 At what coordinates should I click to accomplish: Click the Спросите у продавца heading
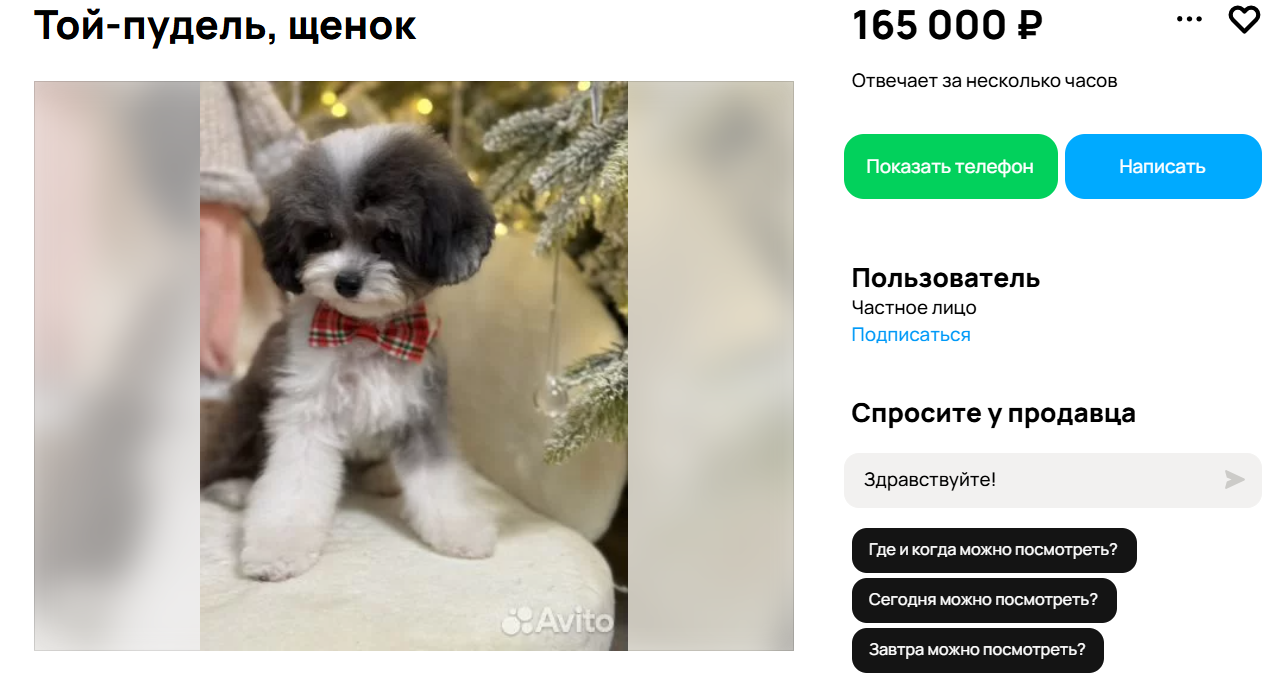click(993, 413)
